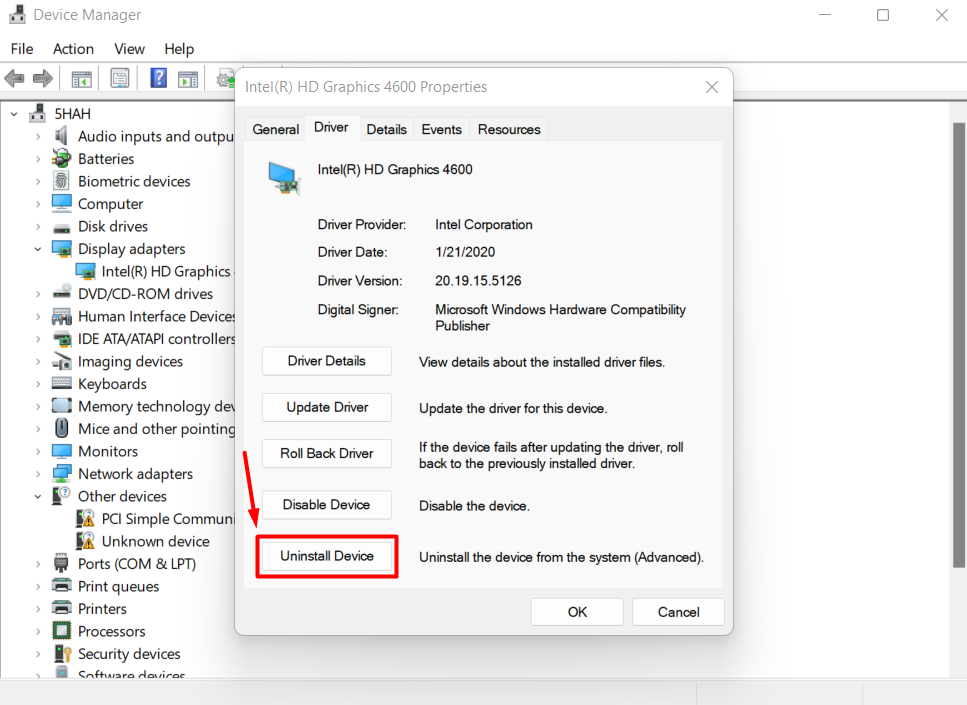Click the Properties toolbar icon
The width and height of the screenshot is (967, 705).
coord(120,78)
